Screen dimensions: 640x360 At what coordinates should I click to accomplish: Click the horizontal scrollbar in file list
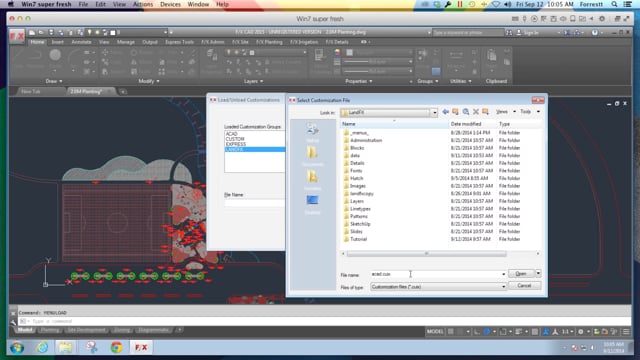(x=427, y=254)
